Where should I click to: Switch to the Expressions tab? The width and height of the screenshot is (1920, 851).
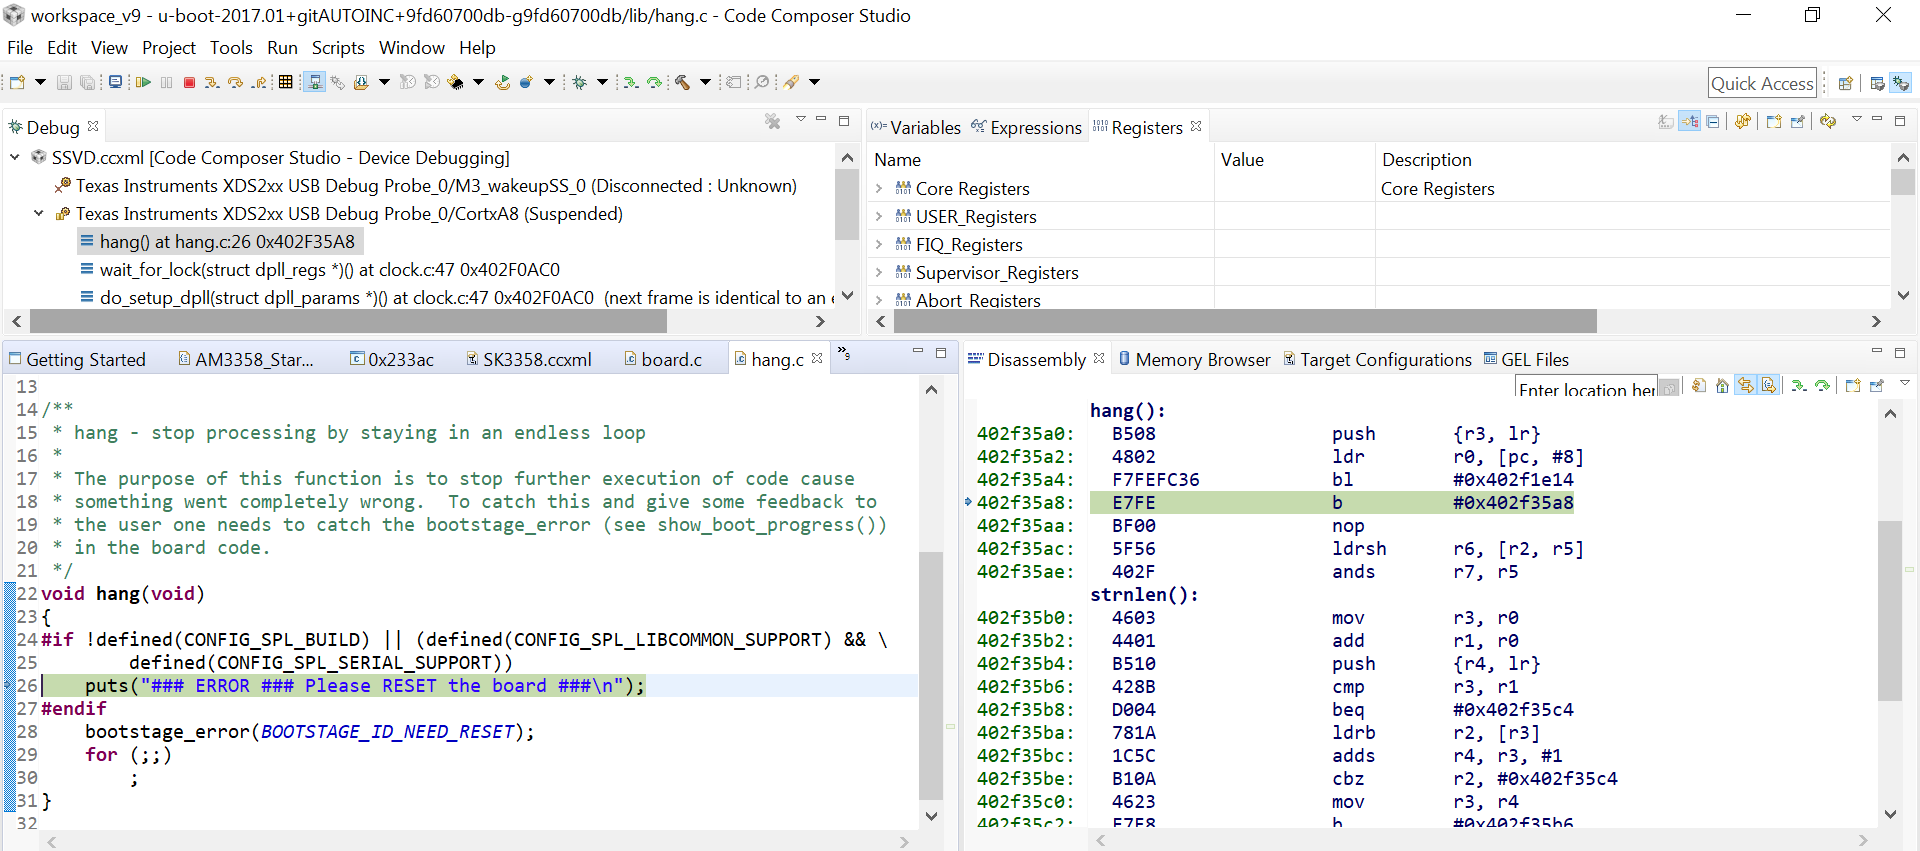pyautogui.click(x=1027, y=127)
